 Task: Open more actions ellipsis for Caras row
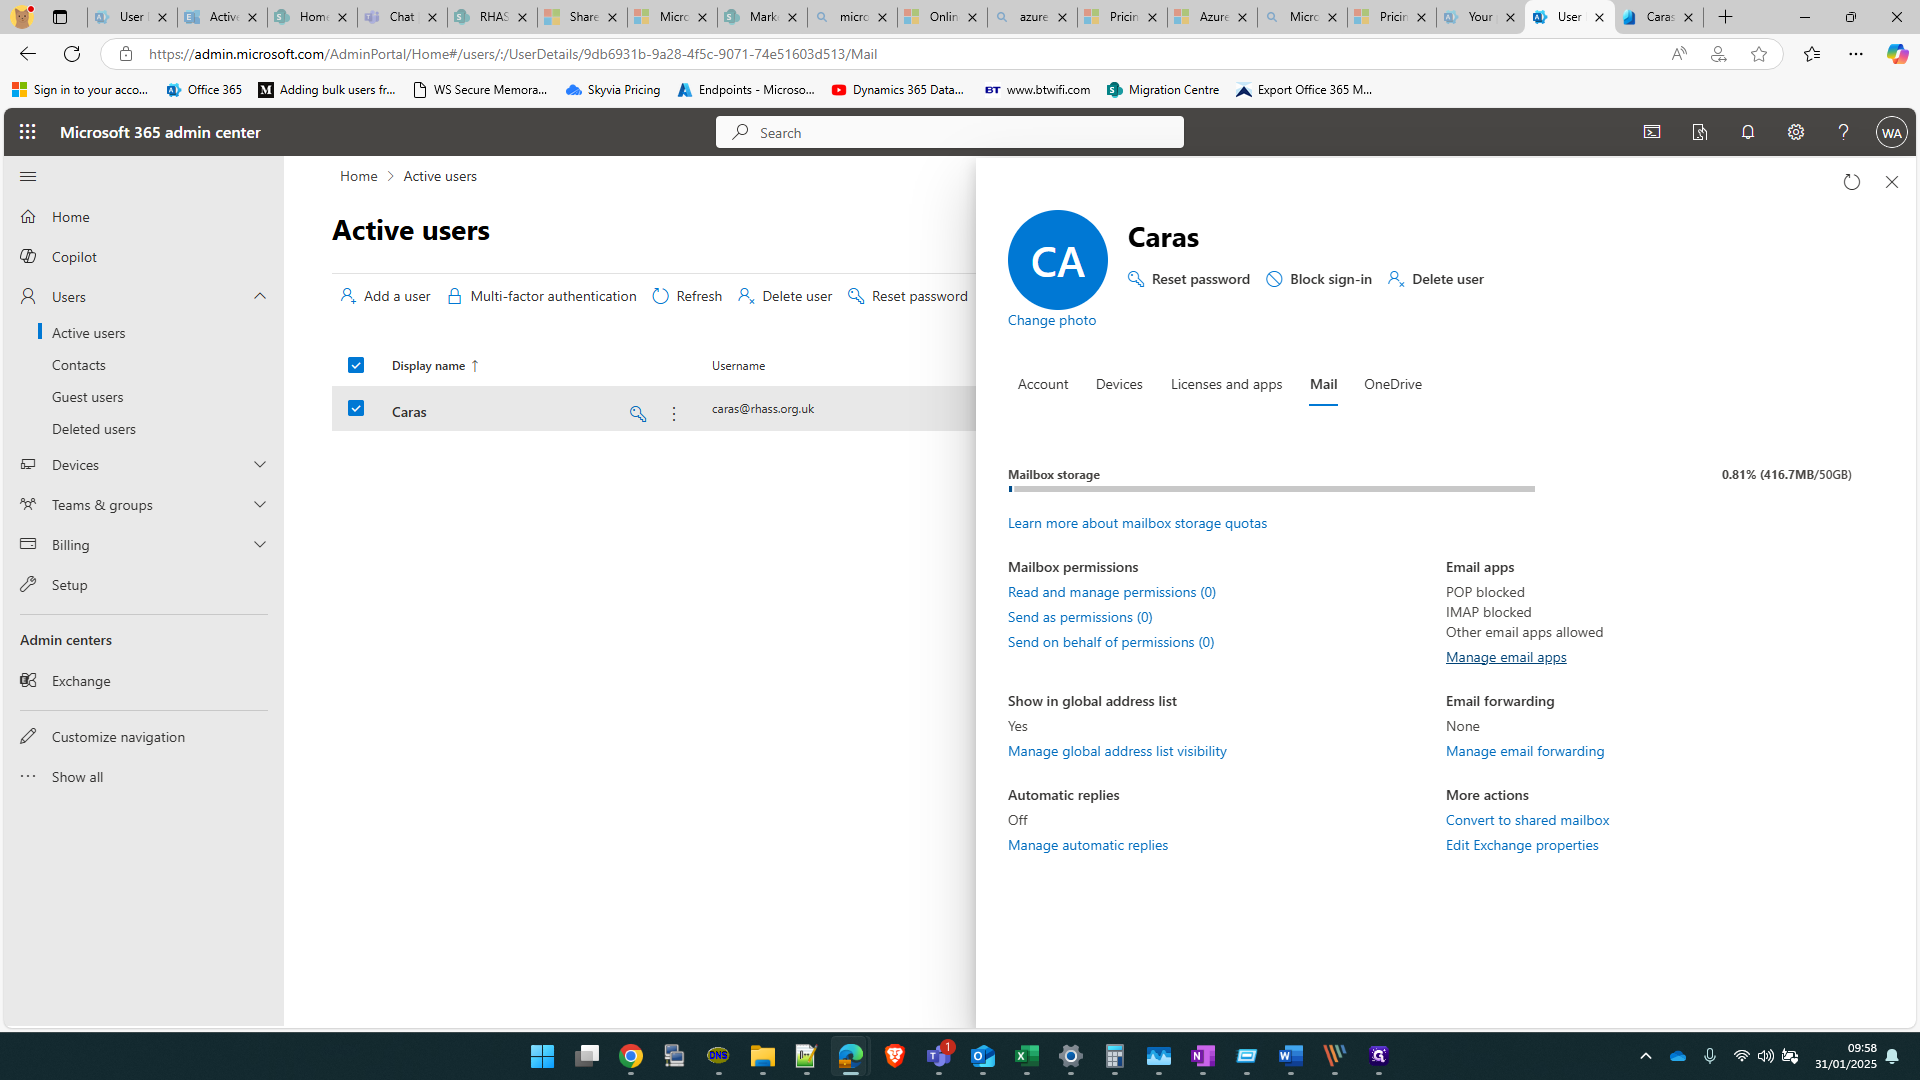pyautogui.click(x=674, y=413)
